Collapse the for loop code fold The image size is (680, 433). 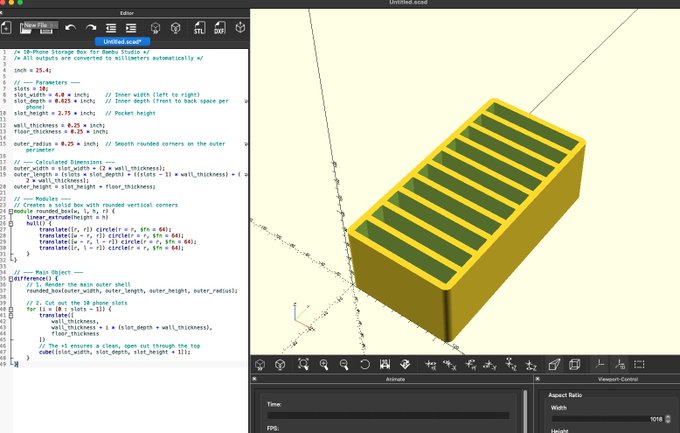(x=10, y=309)
